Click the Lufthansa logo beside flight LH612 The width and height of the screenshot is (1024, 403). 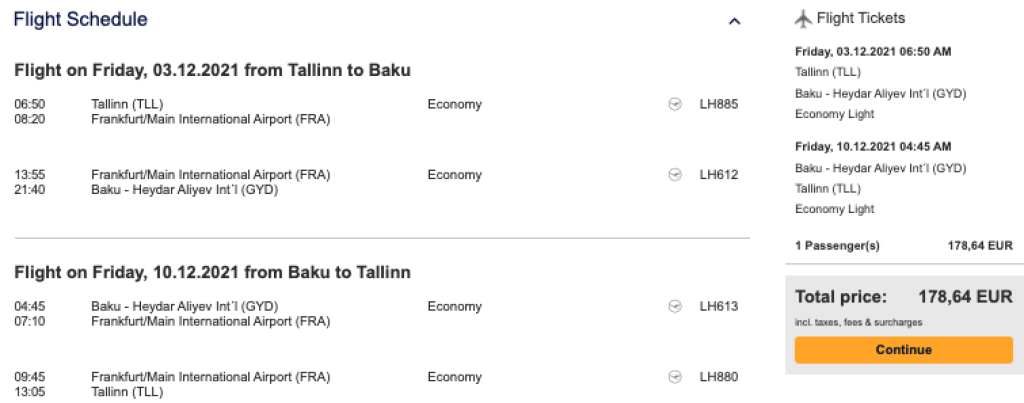(675, 175)
